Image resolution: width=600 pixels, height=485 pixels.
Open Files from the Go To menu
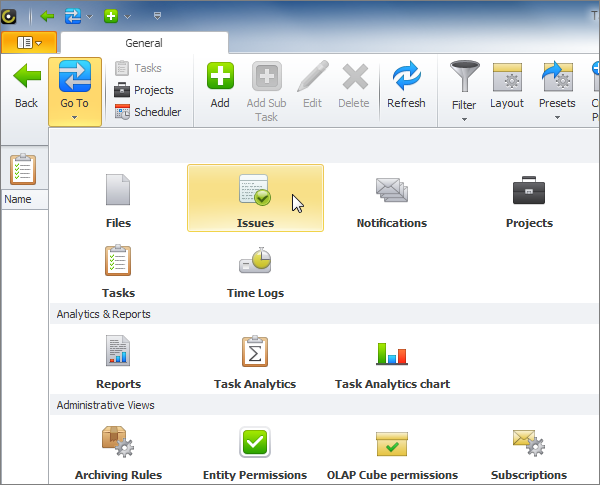[x=118, y=198]
